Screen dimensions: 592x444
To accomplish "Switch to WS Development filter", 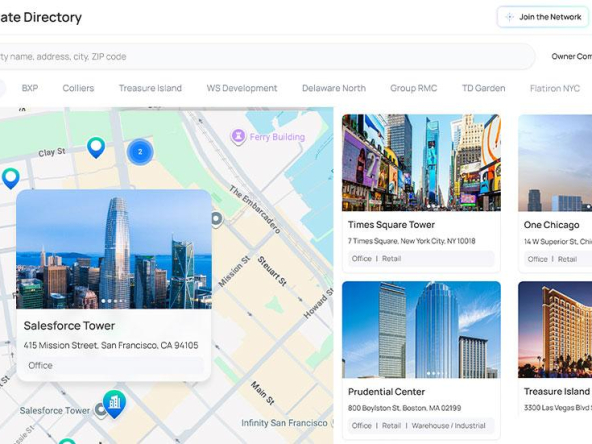I will coord(242,88).
